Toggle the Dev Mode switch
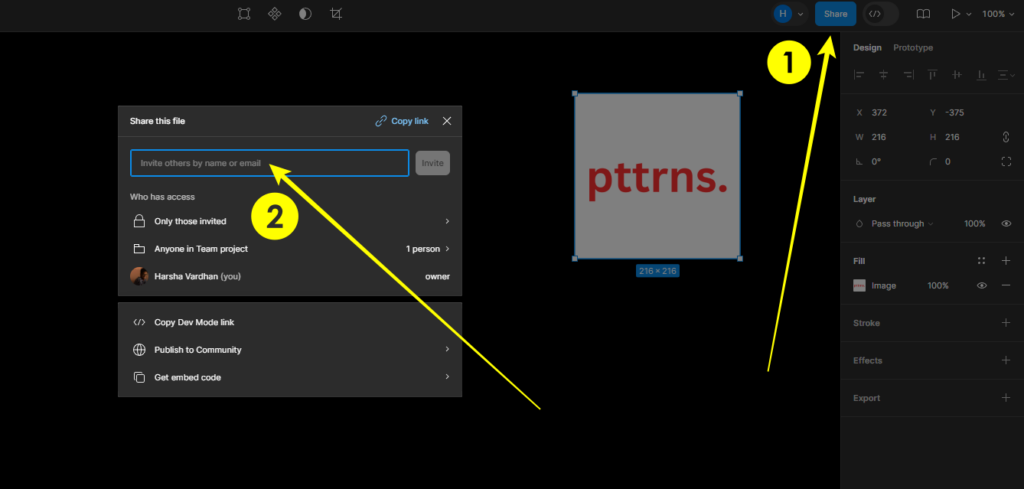 (x=879, y=14)
